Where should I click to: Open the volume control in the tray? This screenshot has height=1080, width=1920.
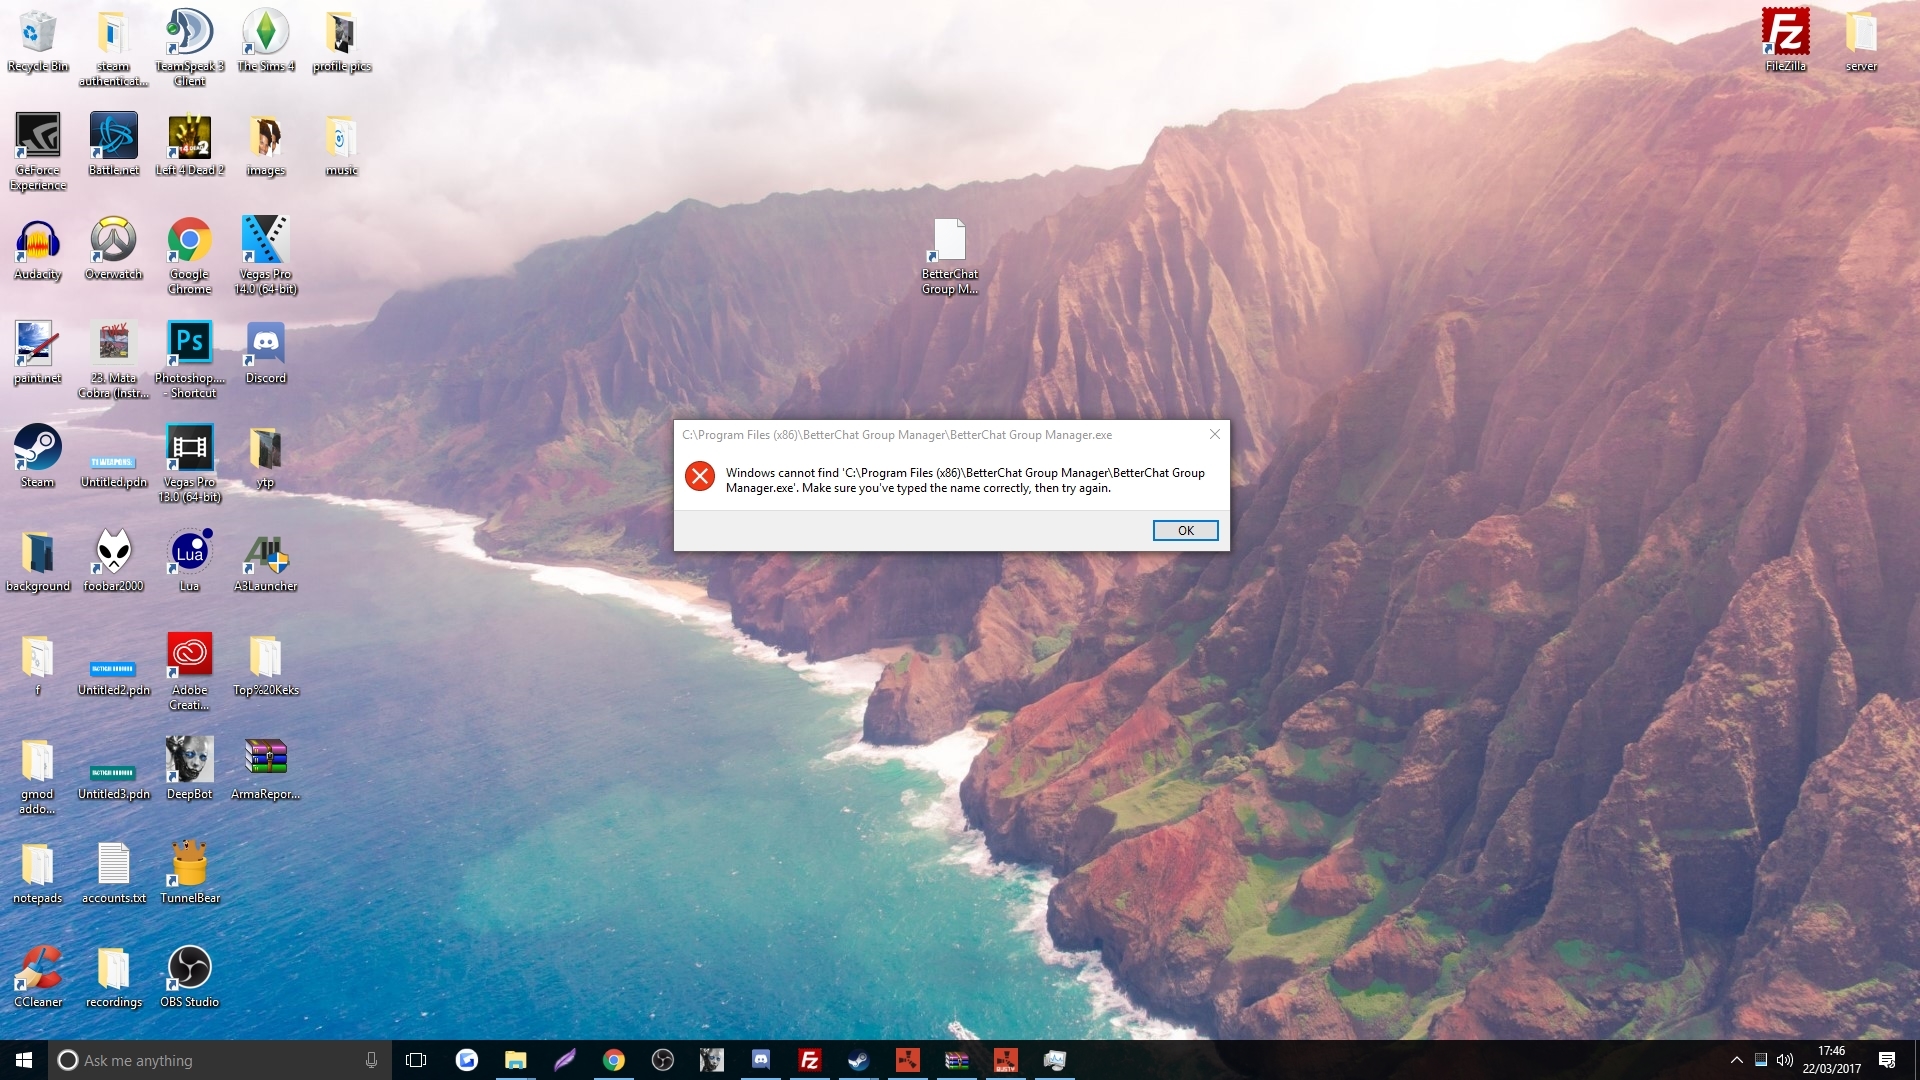click(1785, 1060)
